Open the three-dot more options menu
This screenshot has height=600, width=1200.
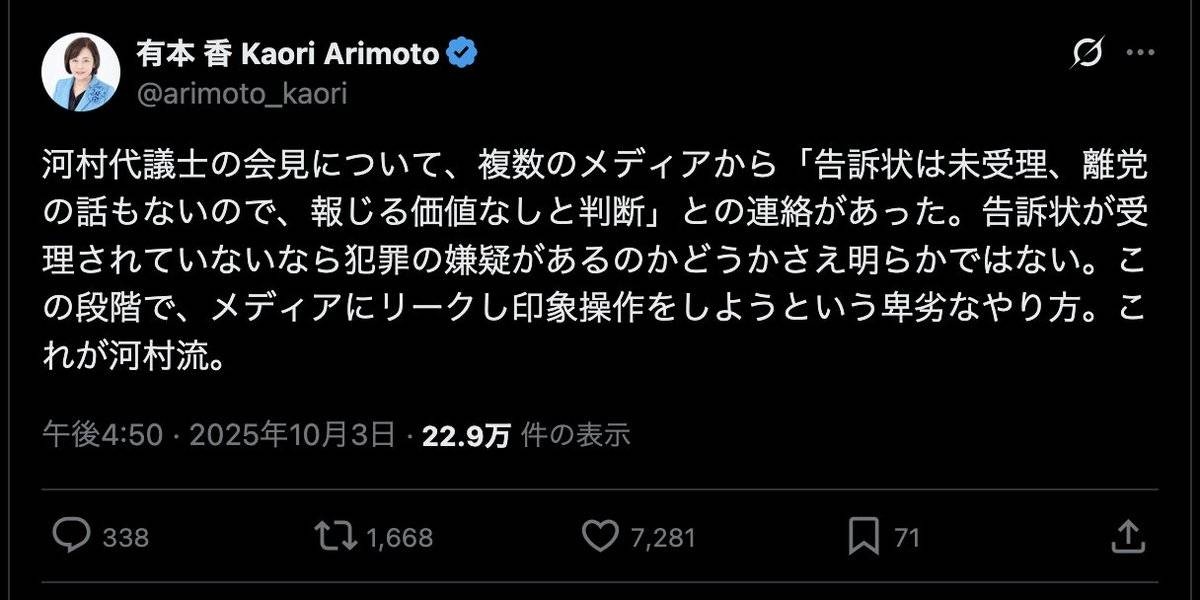tap(1141, 53)
